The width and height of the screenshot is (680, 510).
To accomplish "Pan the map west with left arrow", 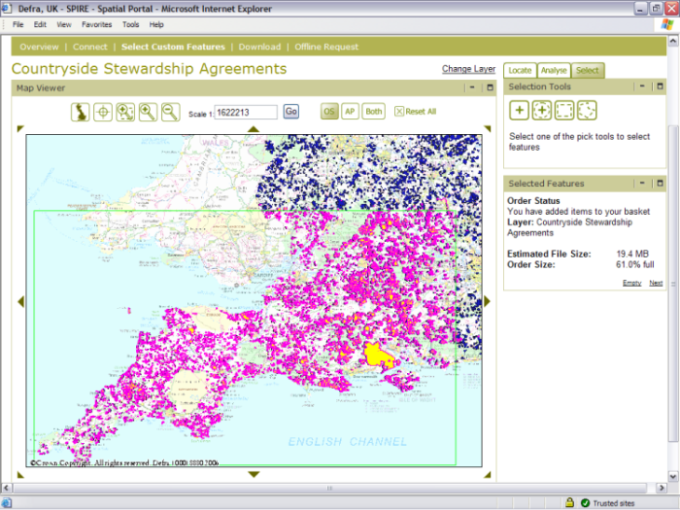I will click(21, 301).
